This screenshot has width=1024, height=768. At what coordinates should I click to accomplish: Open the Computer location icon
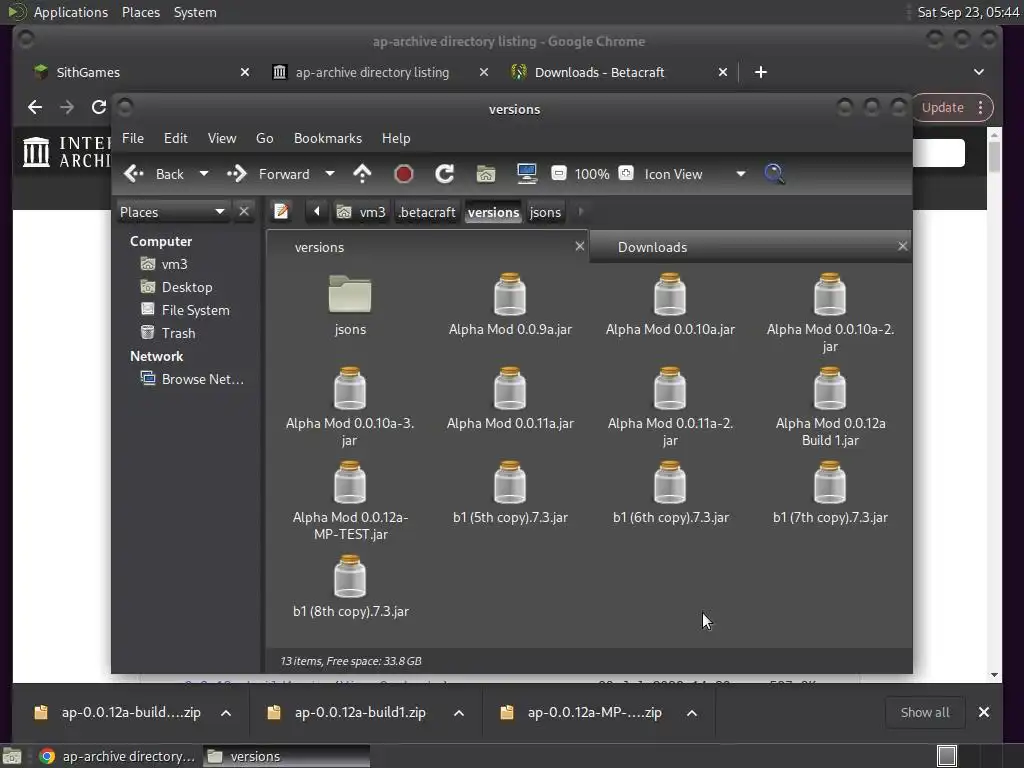pyautogui.click(x=526, y=174)
